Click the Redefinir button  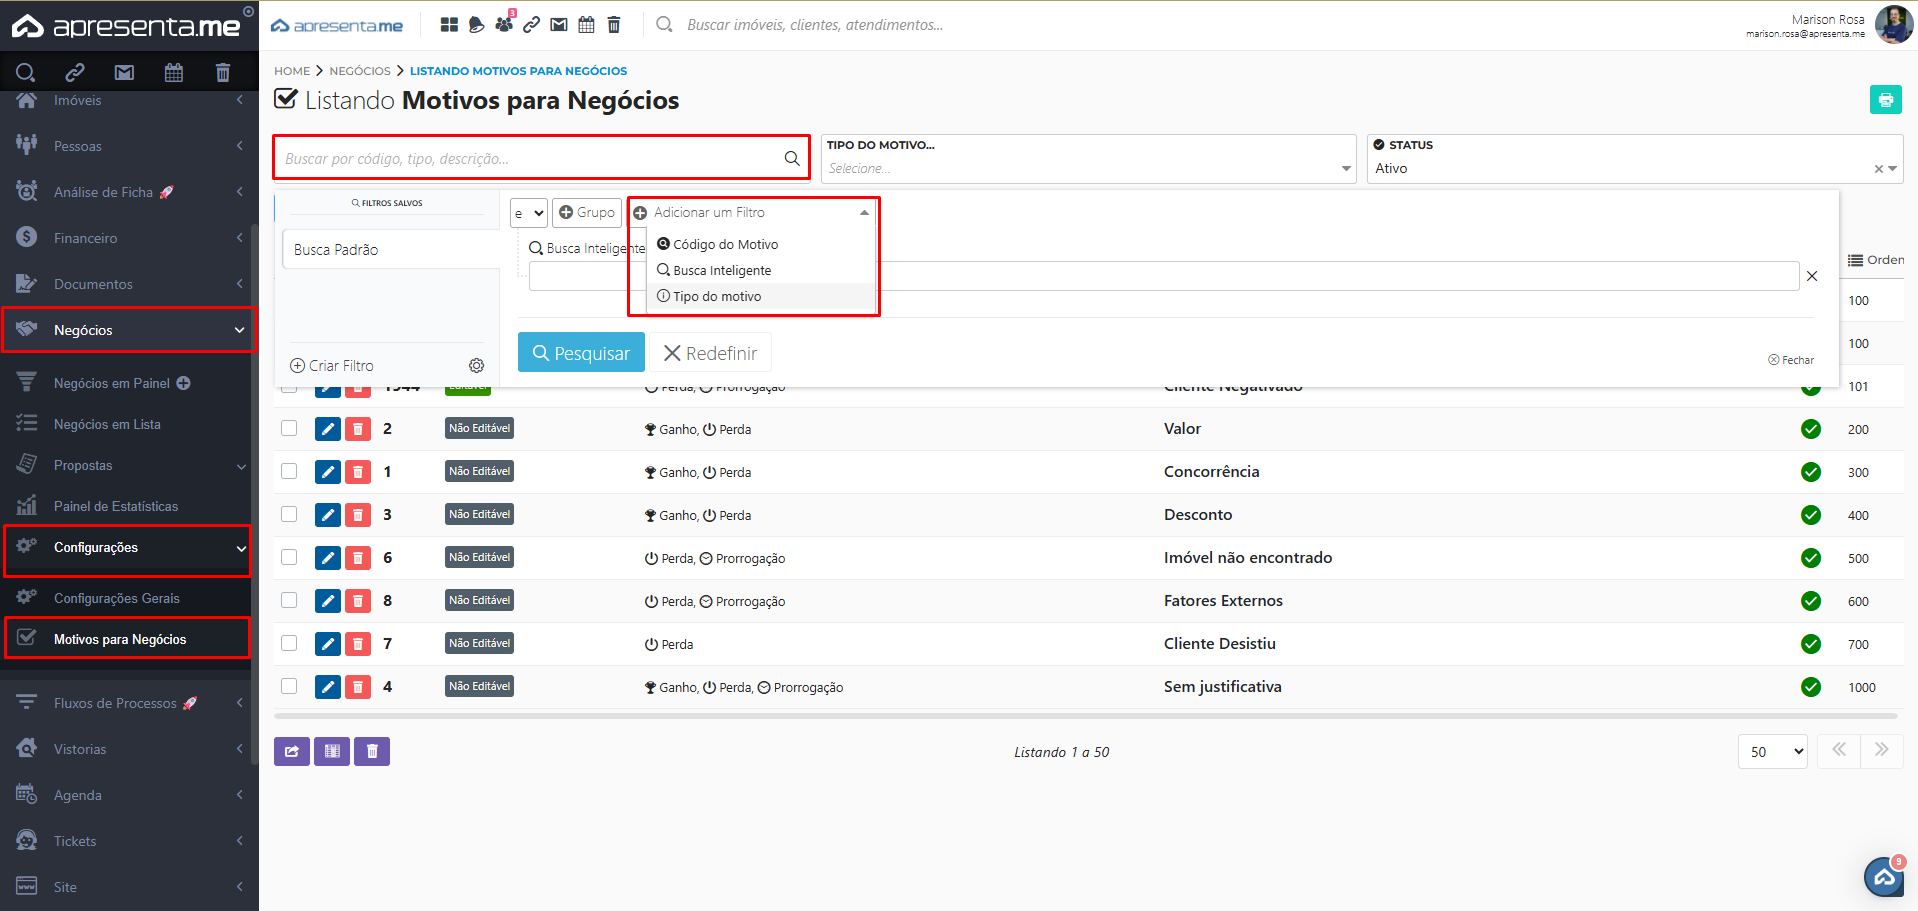[x=711, y=353]
